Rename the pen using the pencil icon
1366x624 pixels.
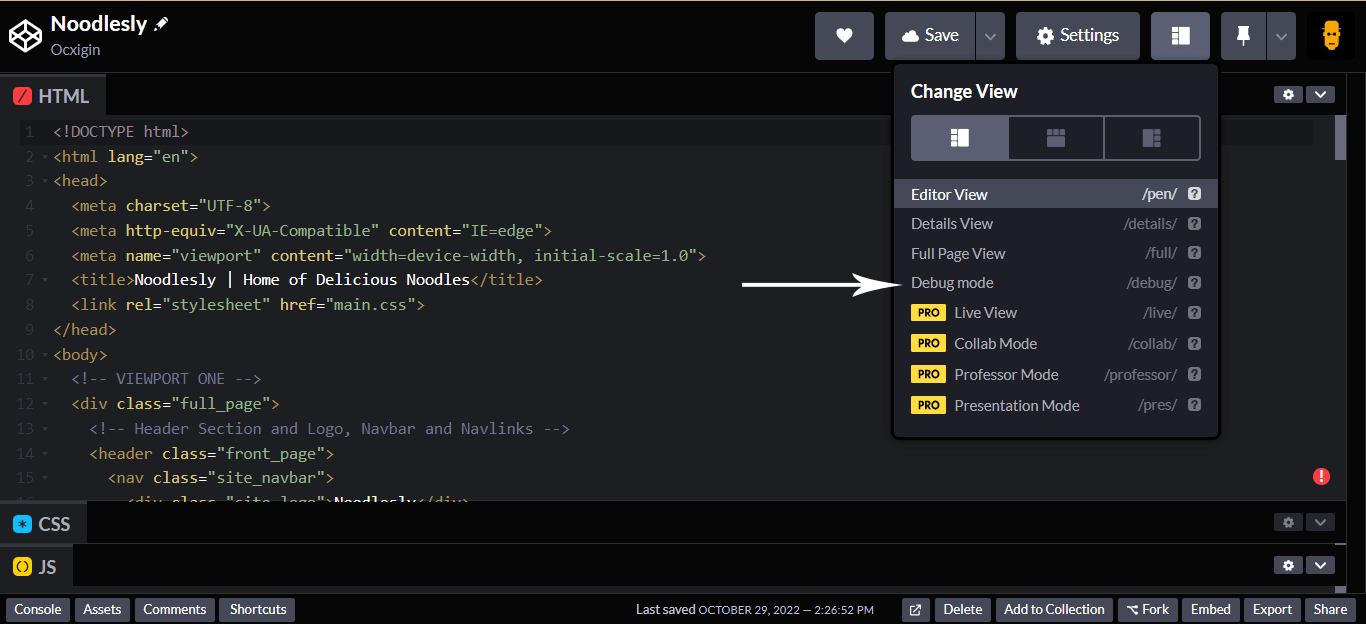163,22
